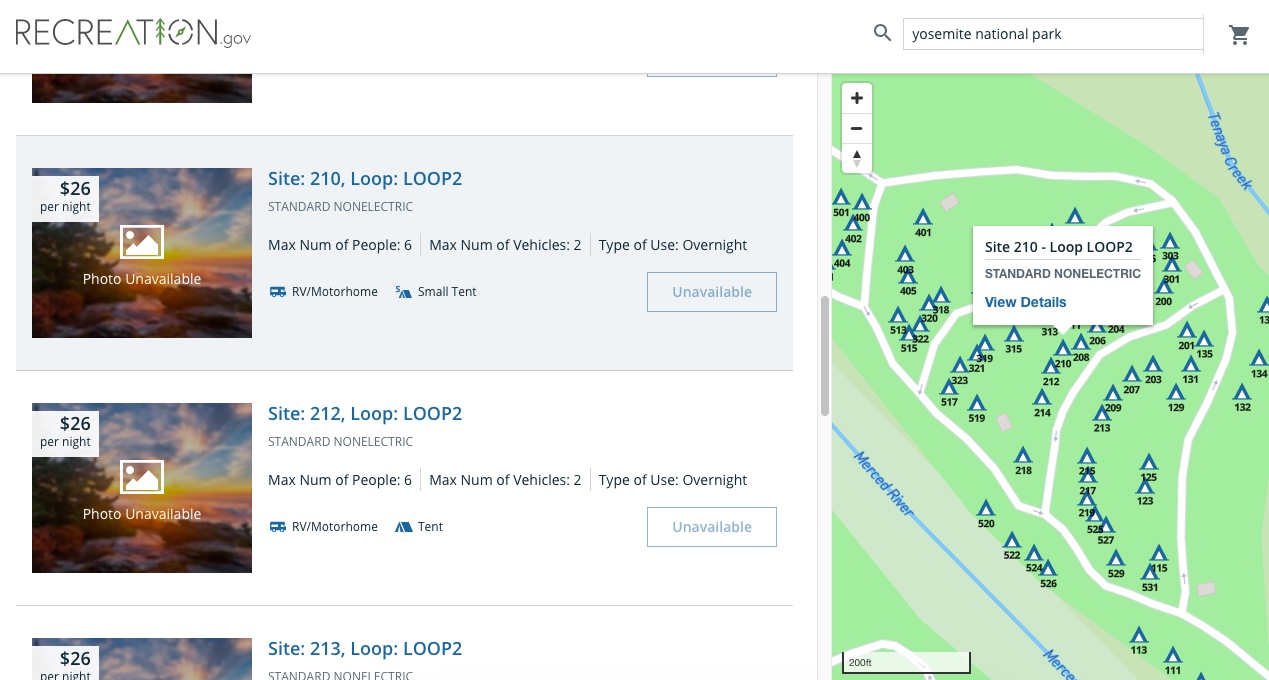Zoom in on the campground map
The width and height of the screenshot is (1269, 680).
pyautogui.click(x=856, y=98)
